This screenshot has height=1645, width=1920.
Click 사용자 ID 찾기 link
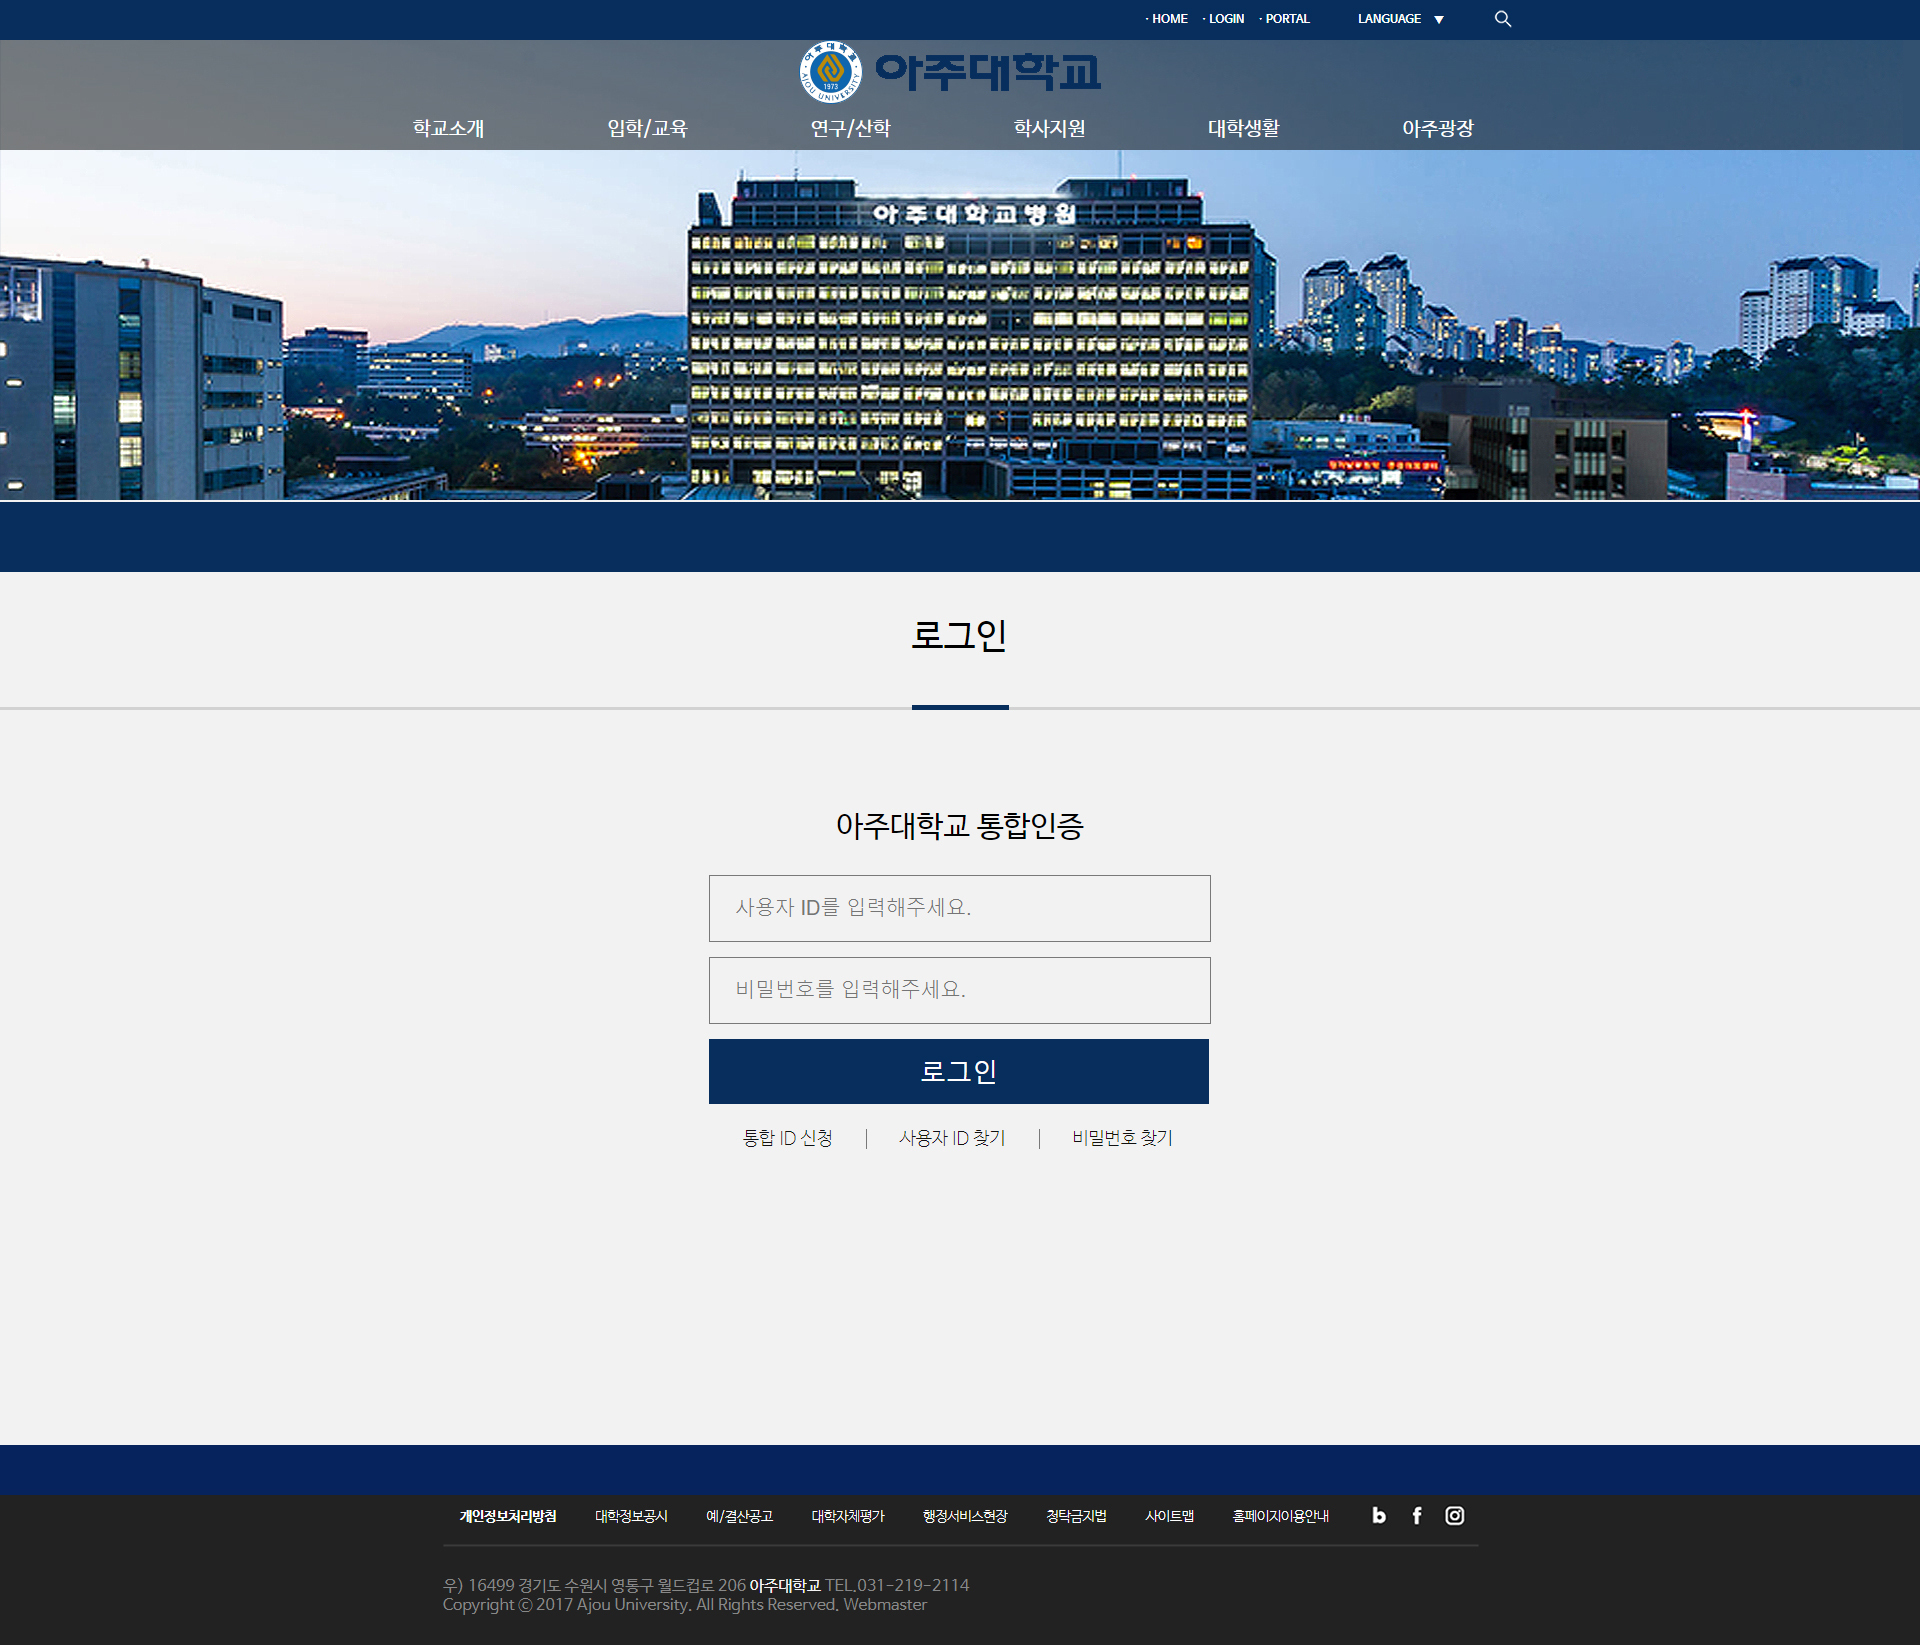952,1138
